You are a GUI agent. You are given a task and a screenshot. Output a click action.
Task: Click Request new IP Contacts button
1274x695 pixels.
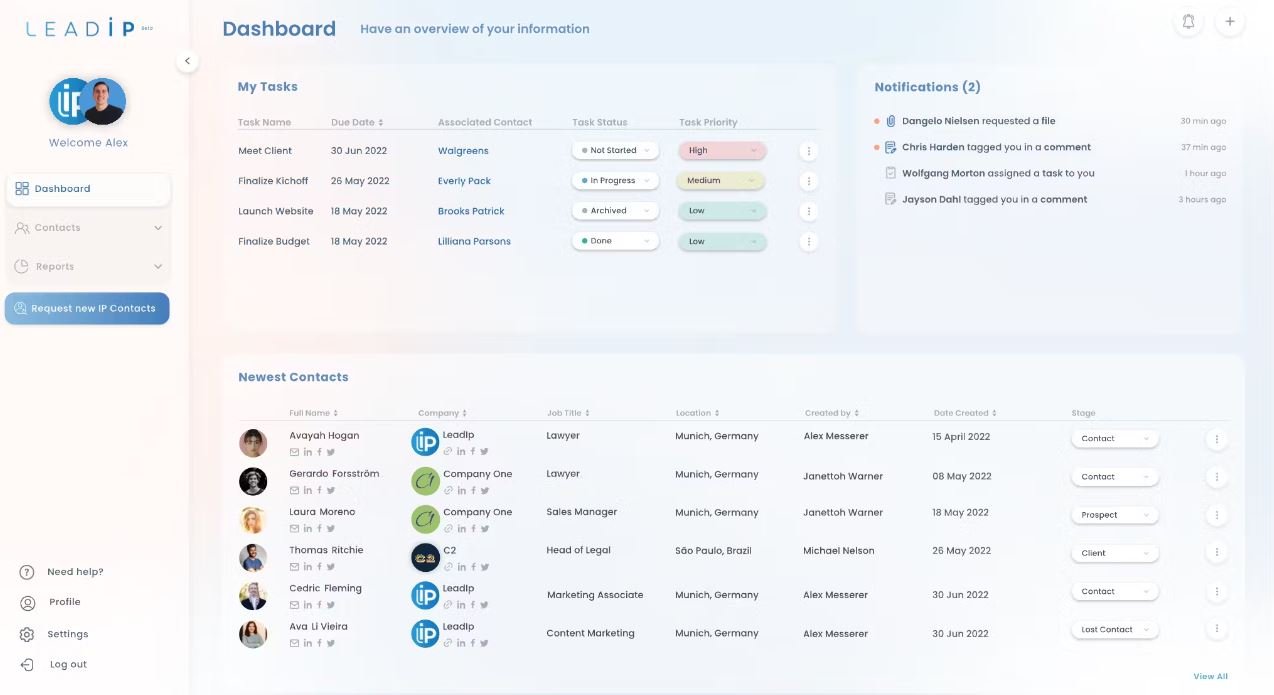click(x=87, y=309)
